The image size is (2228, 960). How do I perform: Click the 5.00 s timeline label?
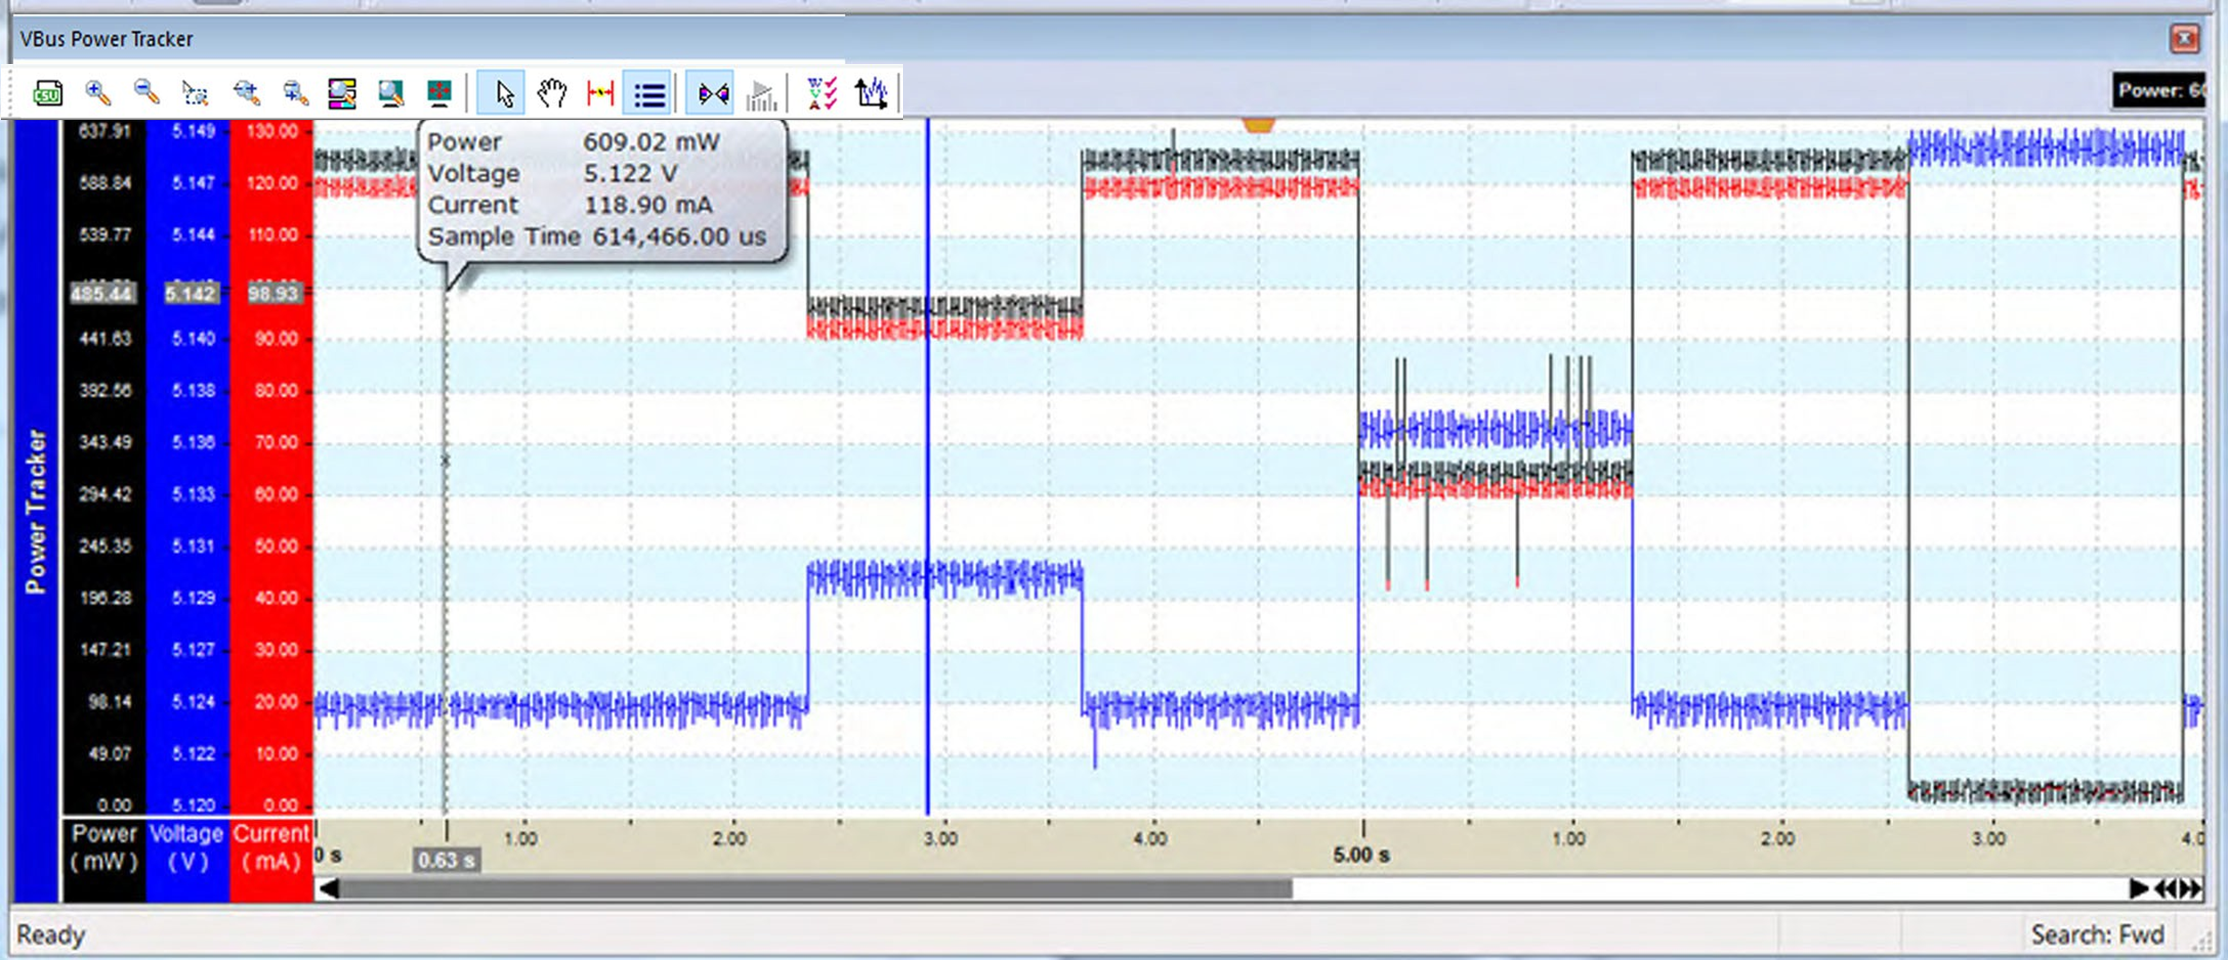click(x=1361, y=855)
